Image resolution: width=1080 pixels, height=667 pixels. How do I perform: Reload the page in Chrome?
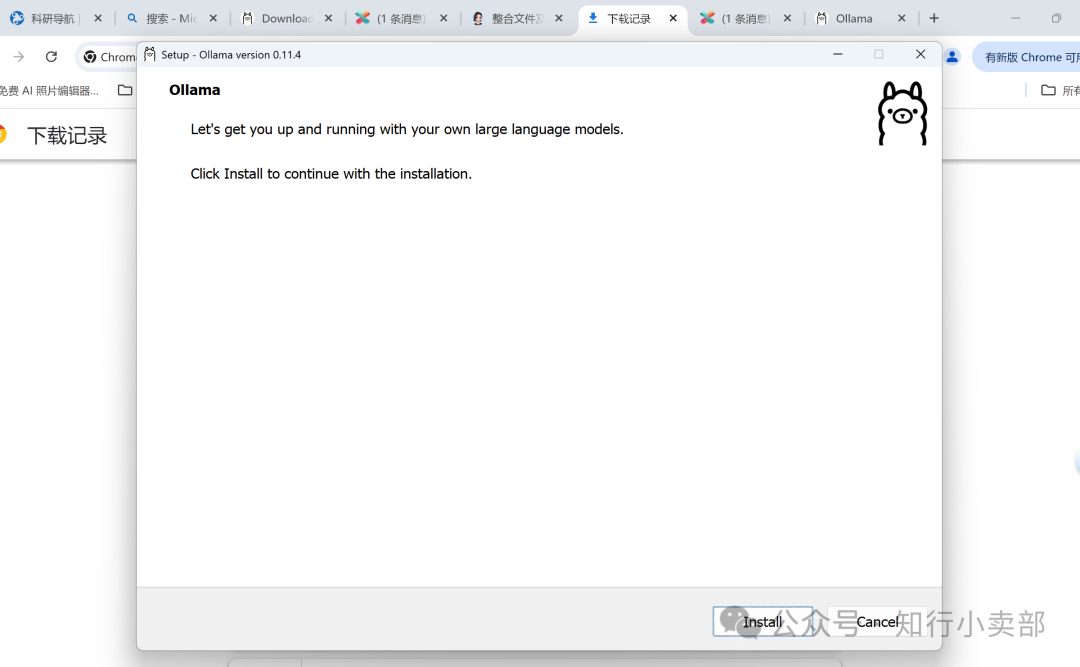pos(51,57)
